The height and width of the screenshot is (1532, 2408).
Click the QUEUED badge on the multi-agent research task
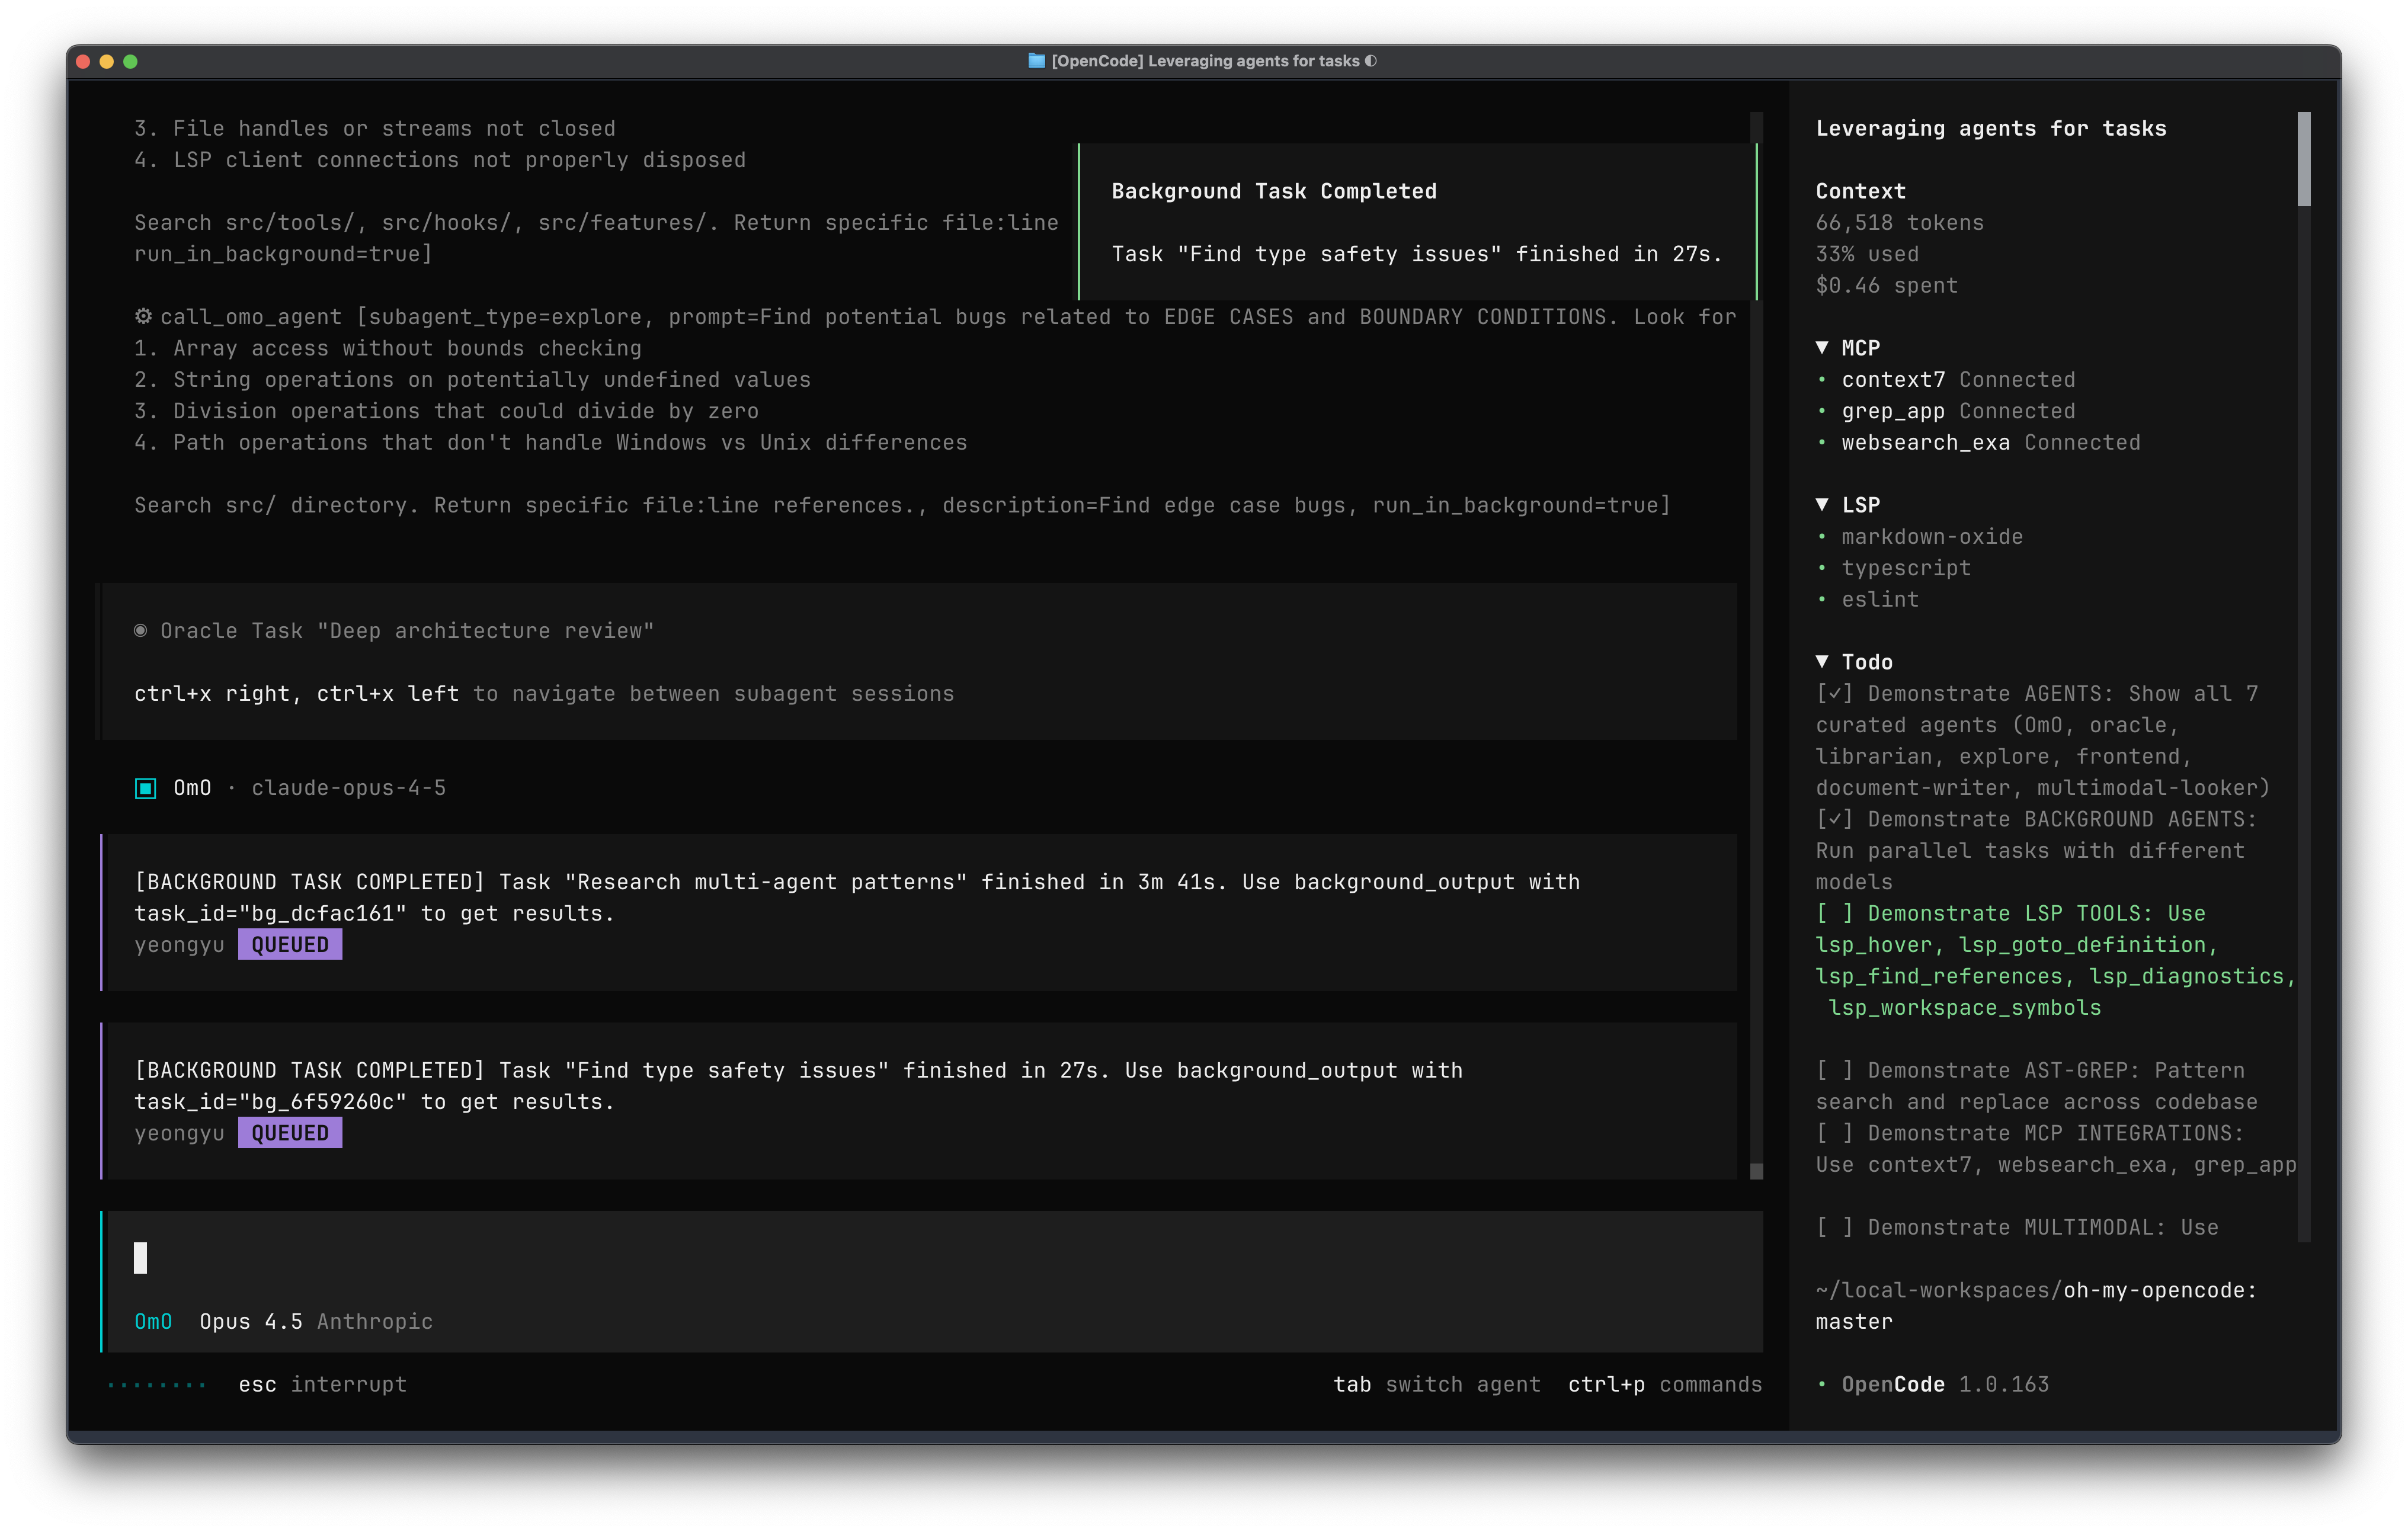[x=290, y=943]
